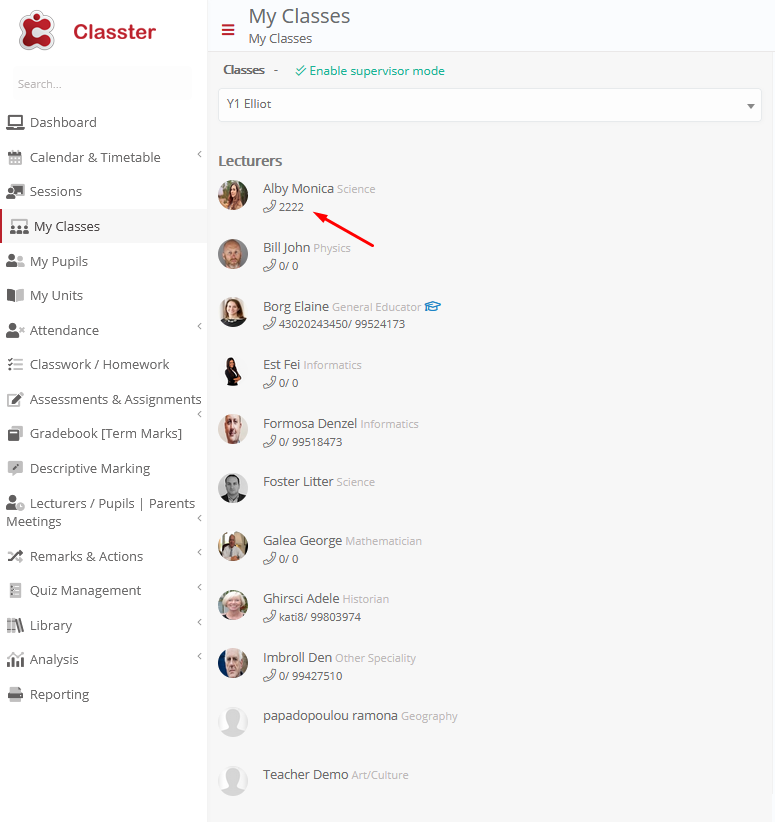Click the My Units book icon
This screenshot has width=775, height=822.
(x=15, y=296)
